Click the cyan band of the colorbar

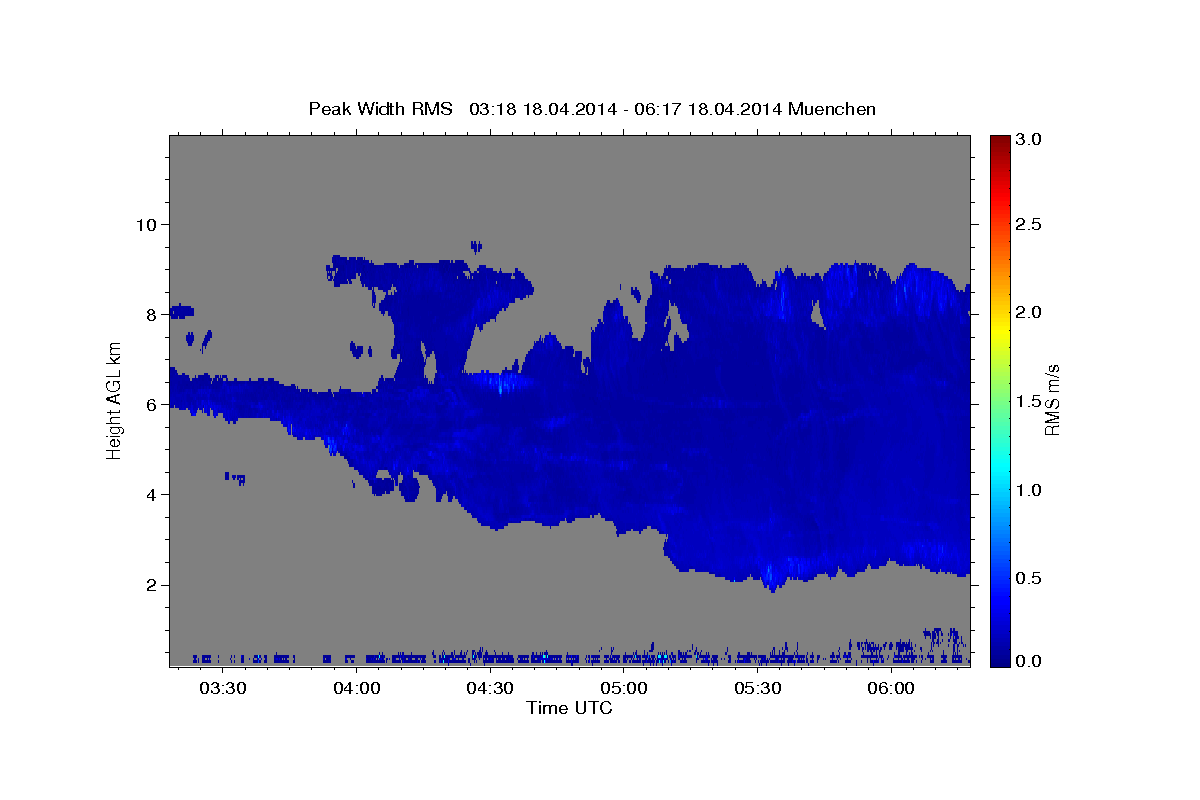point(999,470)
